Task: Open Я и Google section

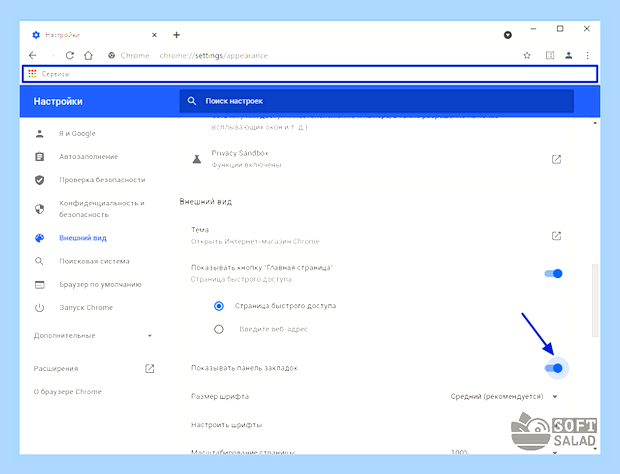Action: (x=77, y=134)
